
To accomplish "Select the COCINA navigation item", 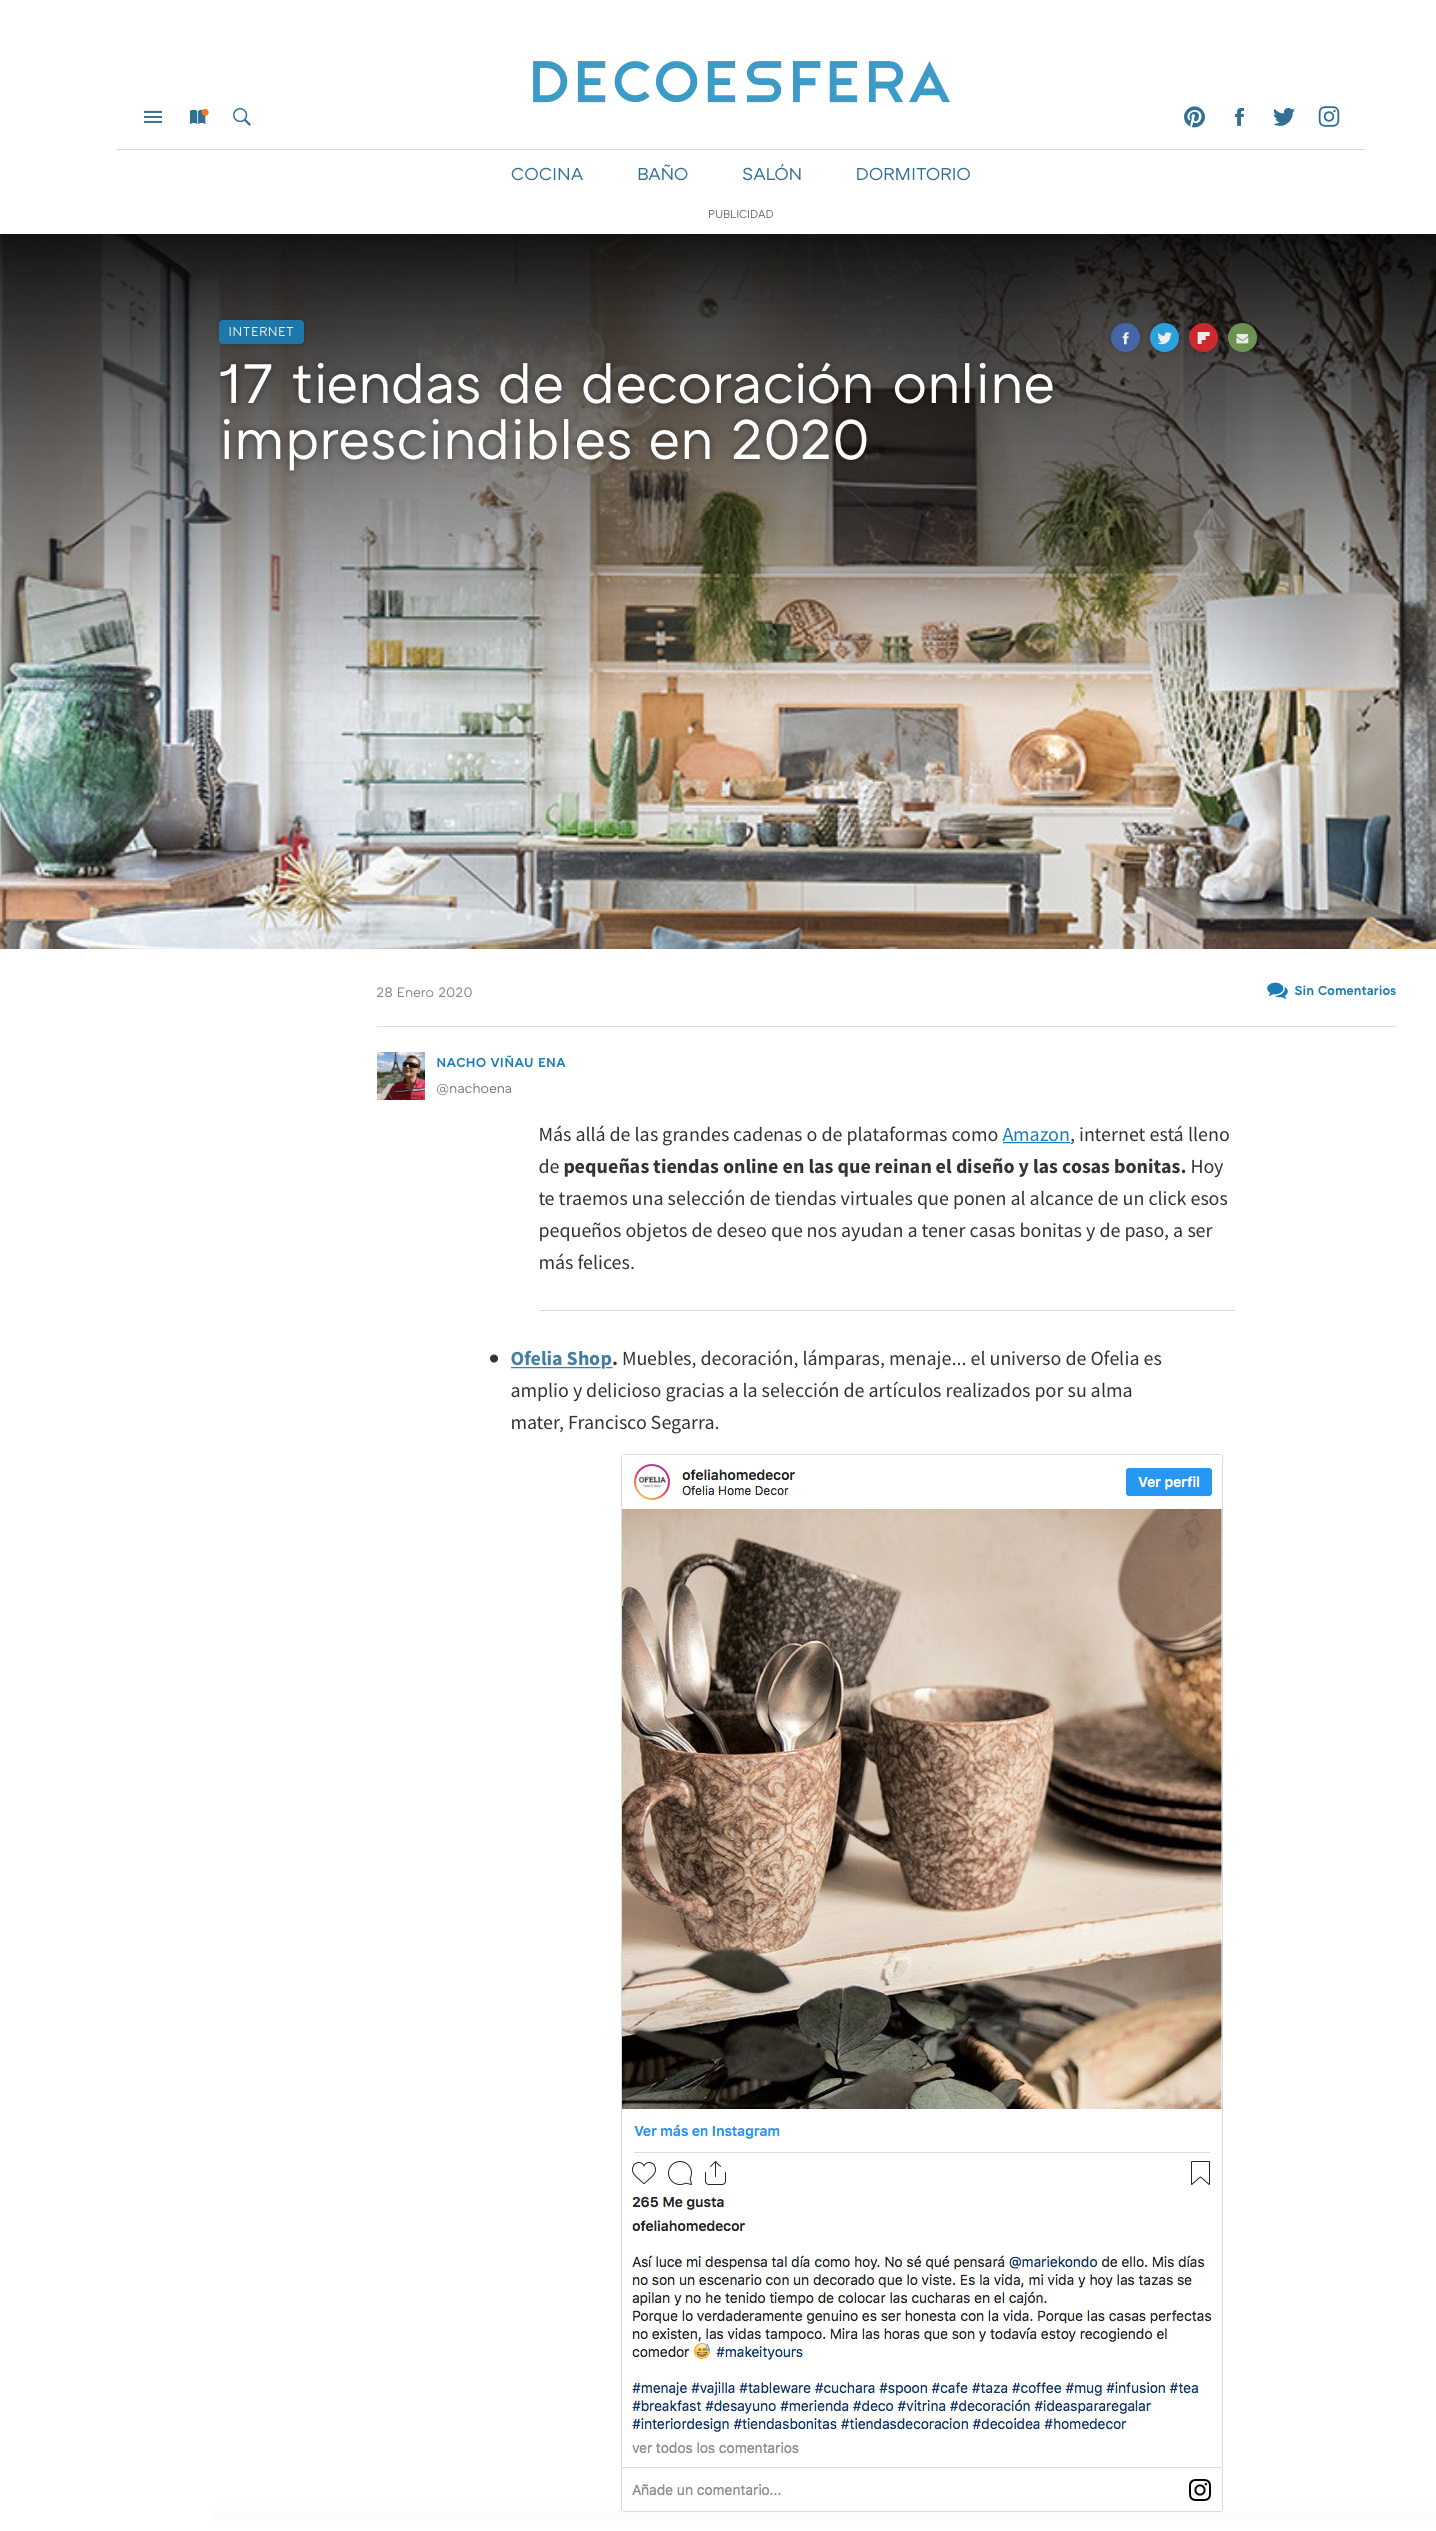I will [x=546, y=174].
